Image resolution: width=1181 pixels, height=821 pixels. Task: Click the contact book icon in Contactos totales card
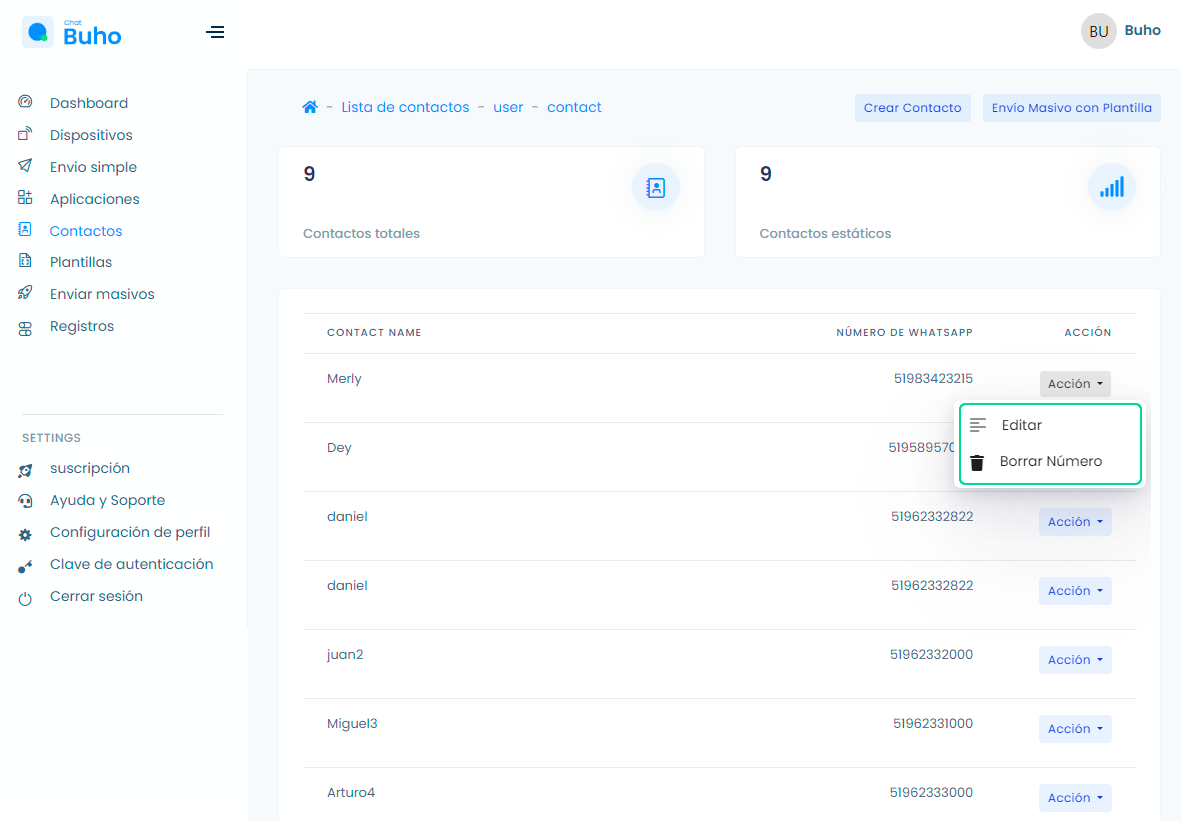click(x=656, y=187)
